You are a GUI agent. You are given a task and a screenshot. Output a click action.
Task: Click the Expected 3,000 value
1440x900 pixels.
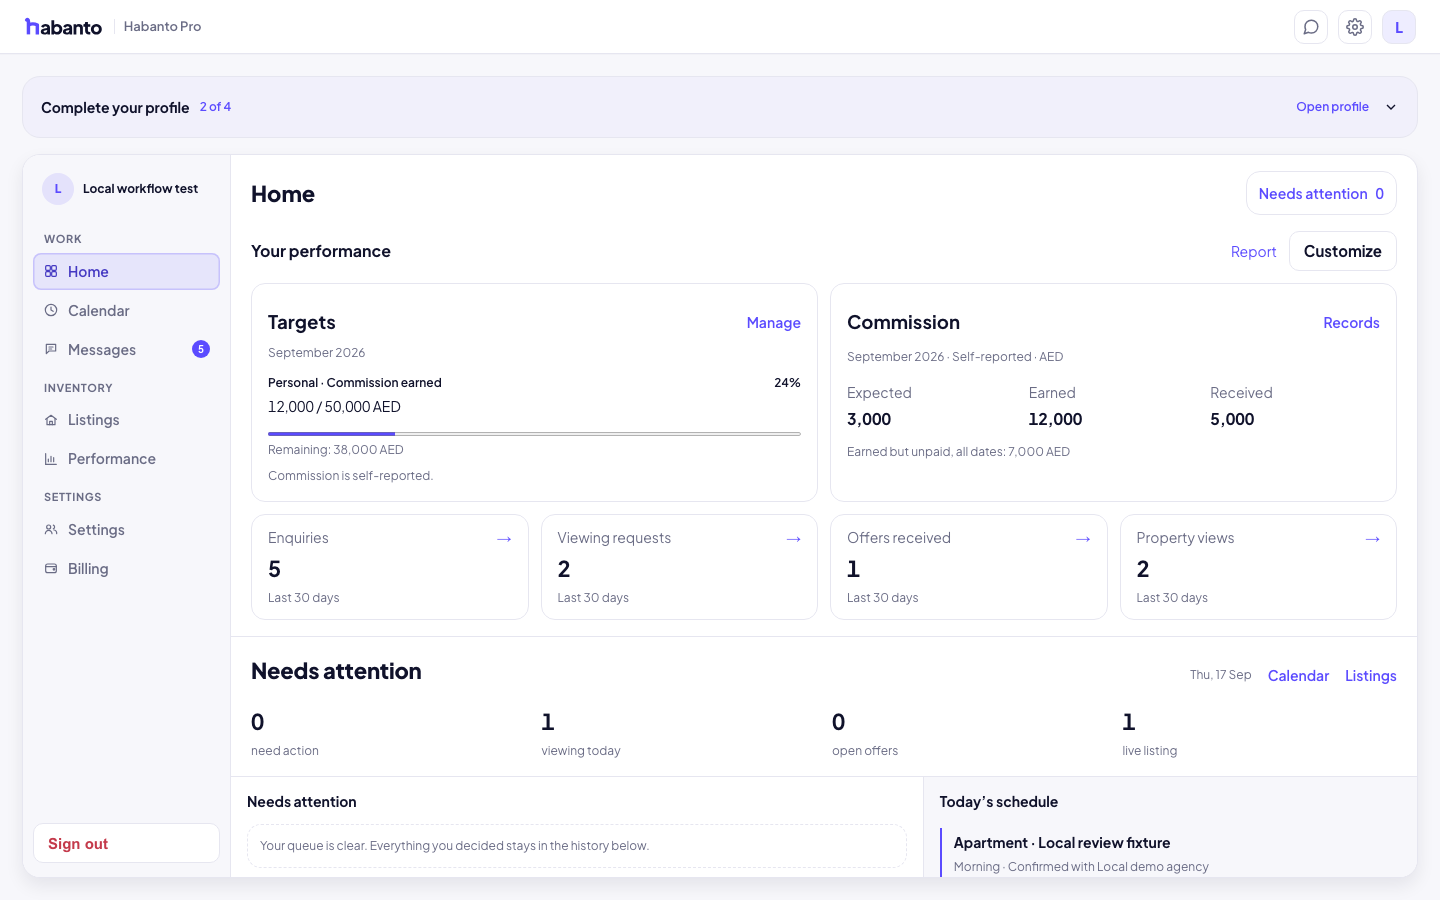[869, 420]
